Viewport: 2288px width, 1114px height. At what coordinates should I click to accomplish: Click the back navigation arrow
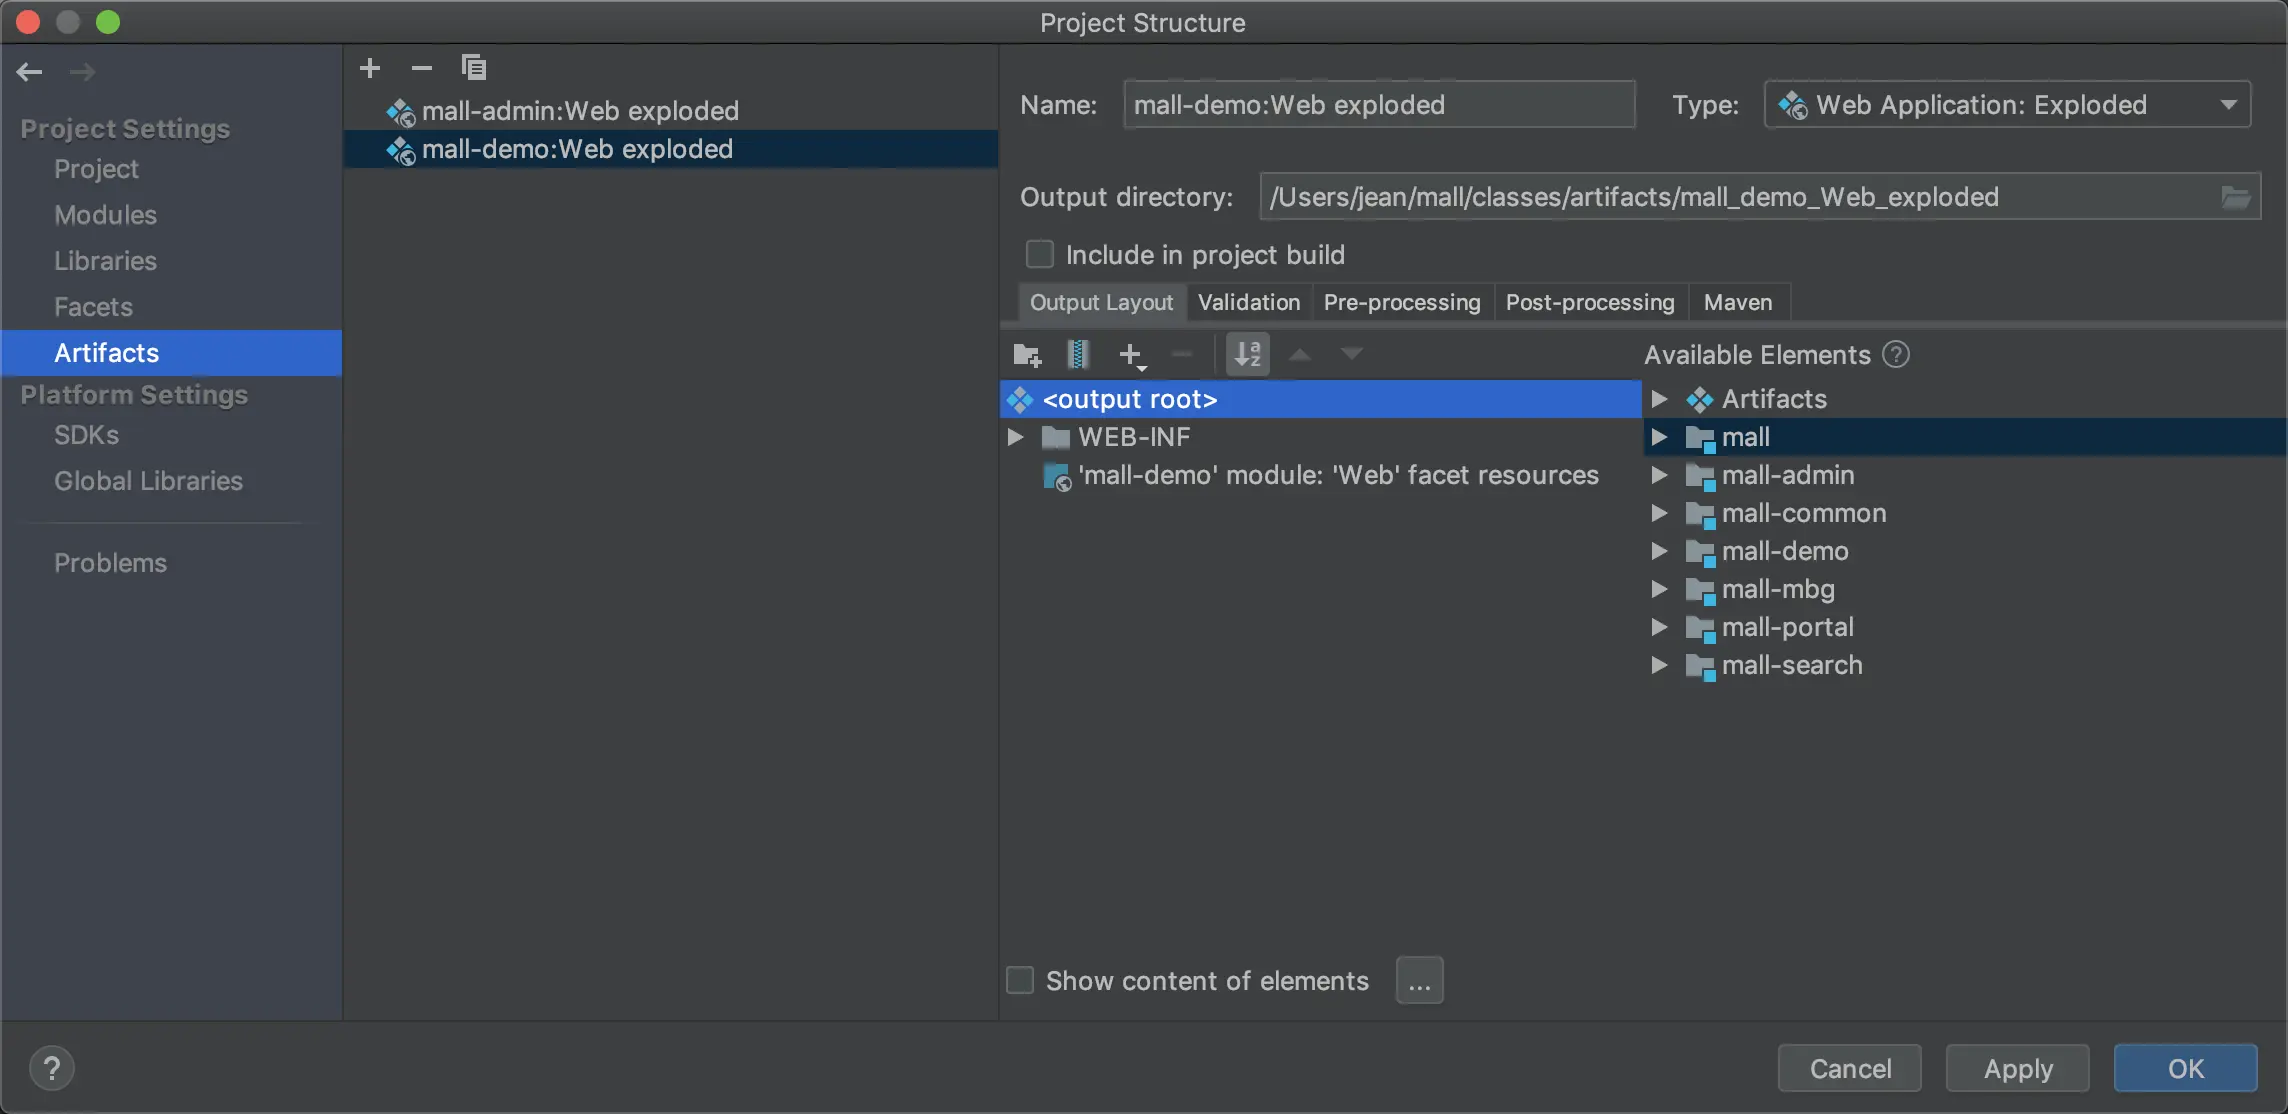[30, 72]
